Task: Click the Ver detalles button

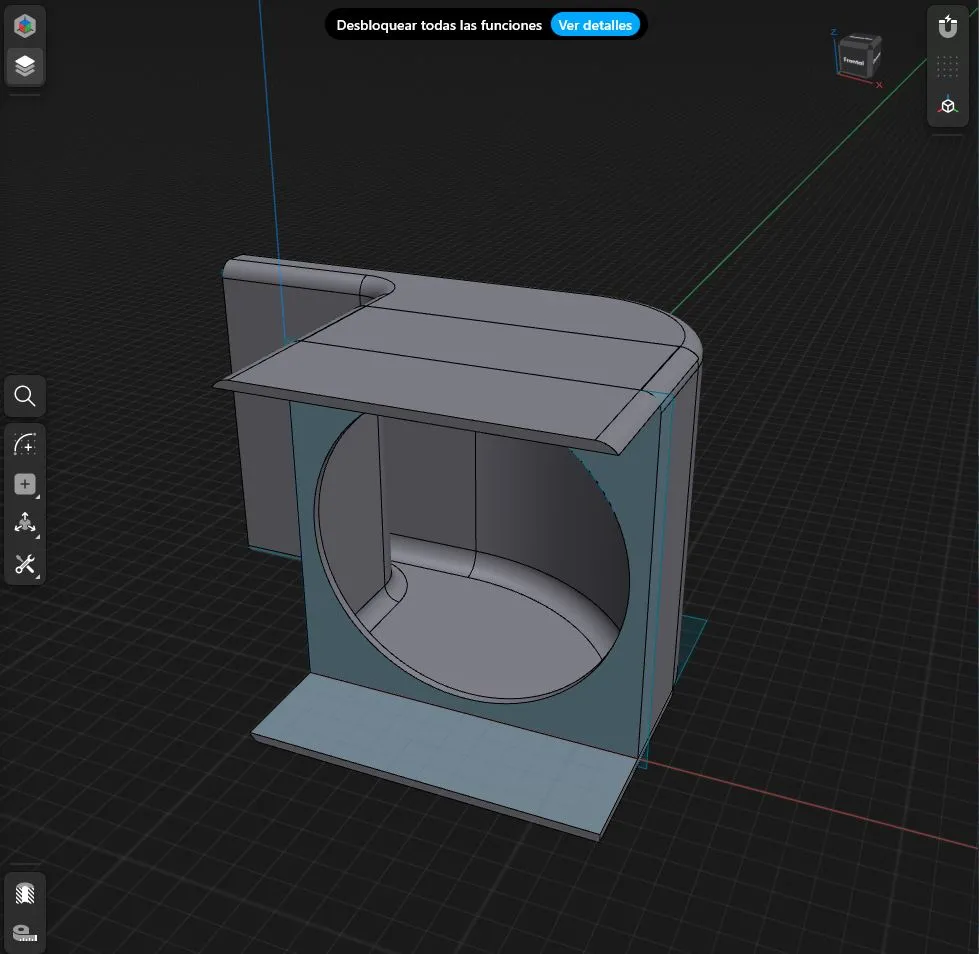Action: pyautogui.click(x=595, y=25)
